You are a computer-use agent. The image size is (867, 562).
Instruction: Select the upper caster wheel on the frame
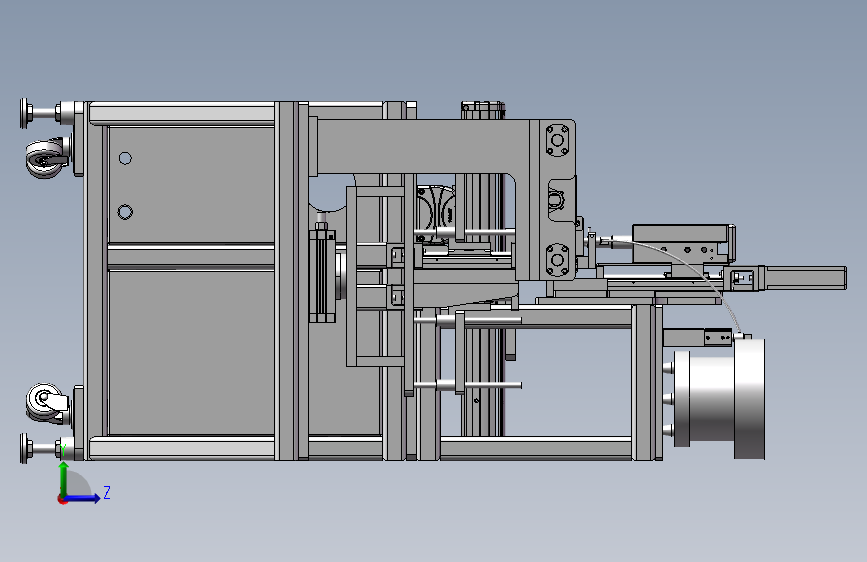(46, 159)
